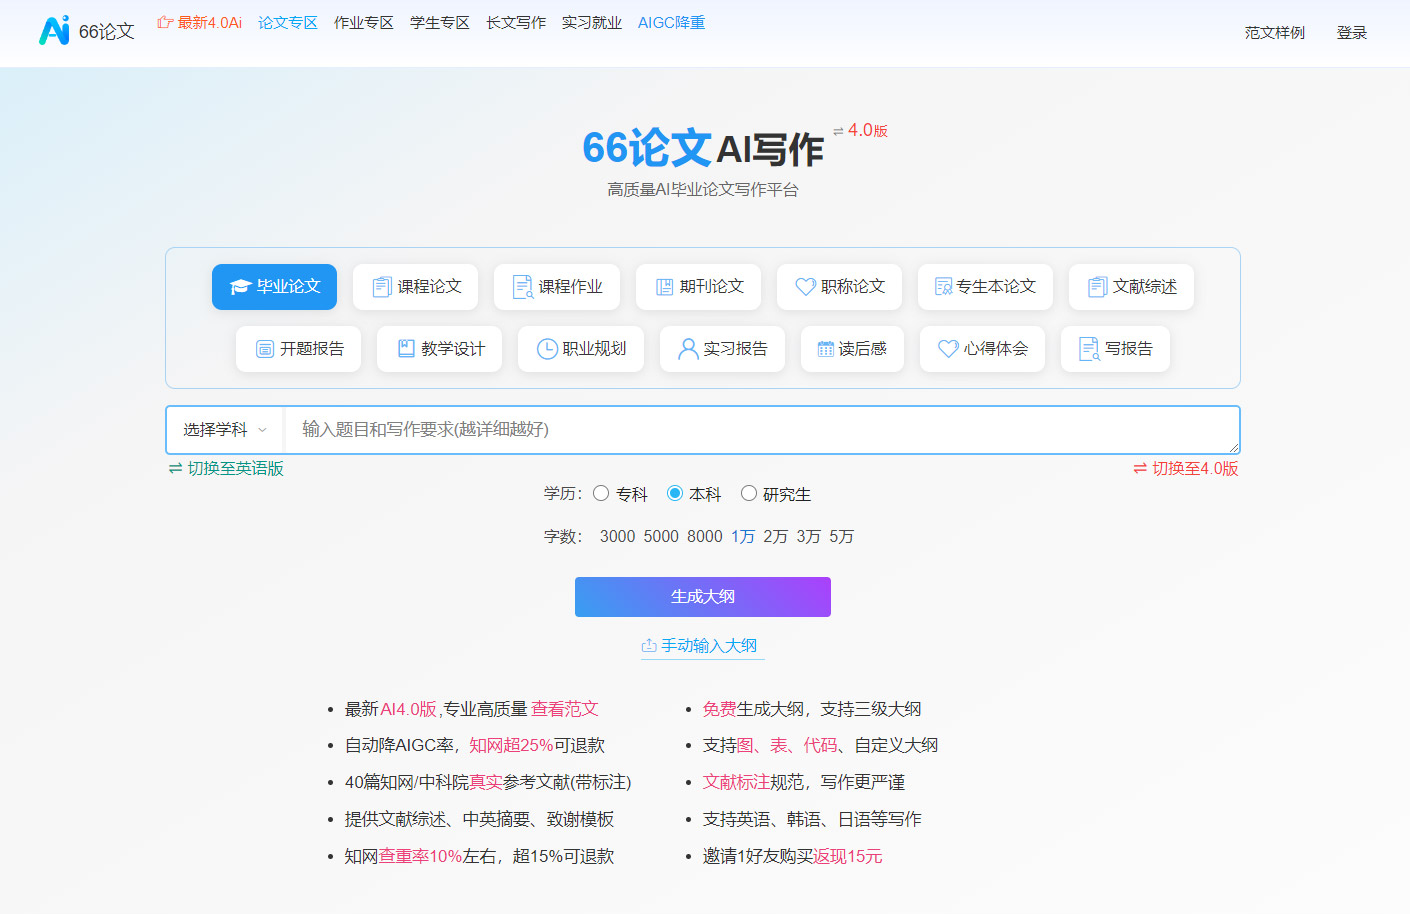Click the 文献标注 highlighted text
The width and height of the screenshot is (1410, 914).
[736, 782]
